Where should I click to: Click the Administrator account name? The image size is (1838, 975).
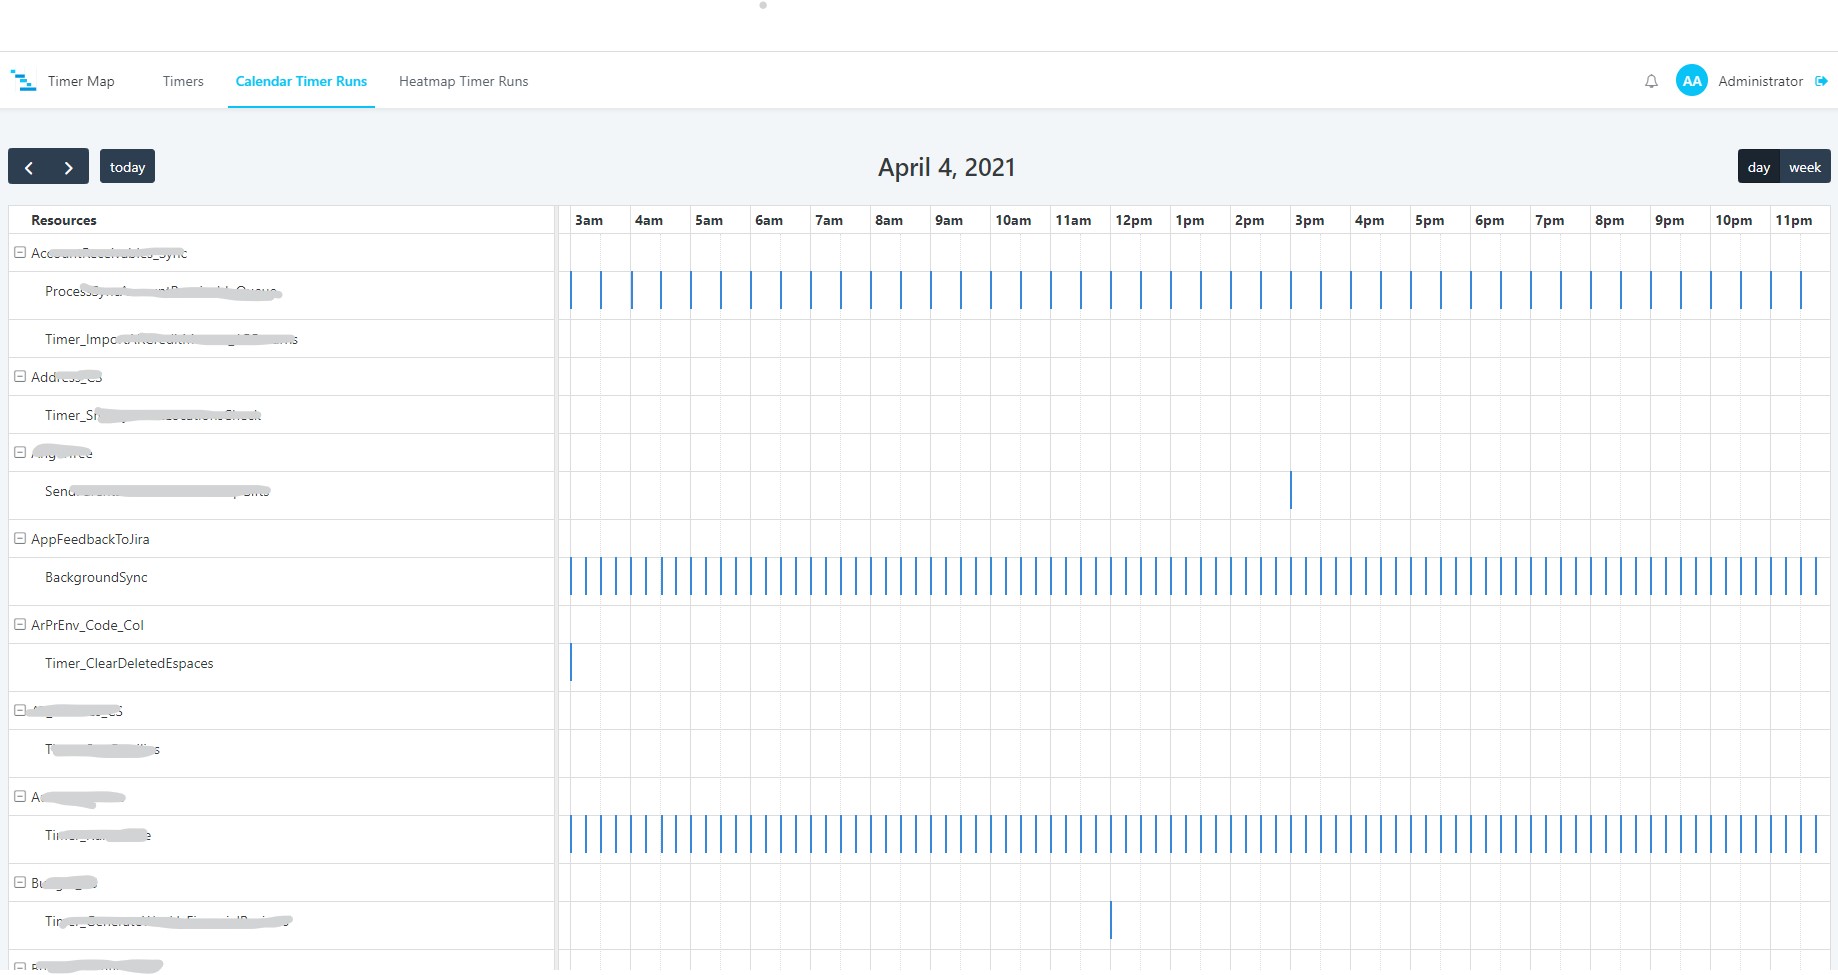coord(1762,80)
